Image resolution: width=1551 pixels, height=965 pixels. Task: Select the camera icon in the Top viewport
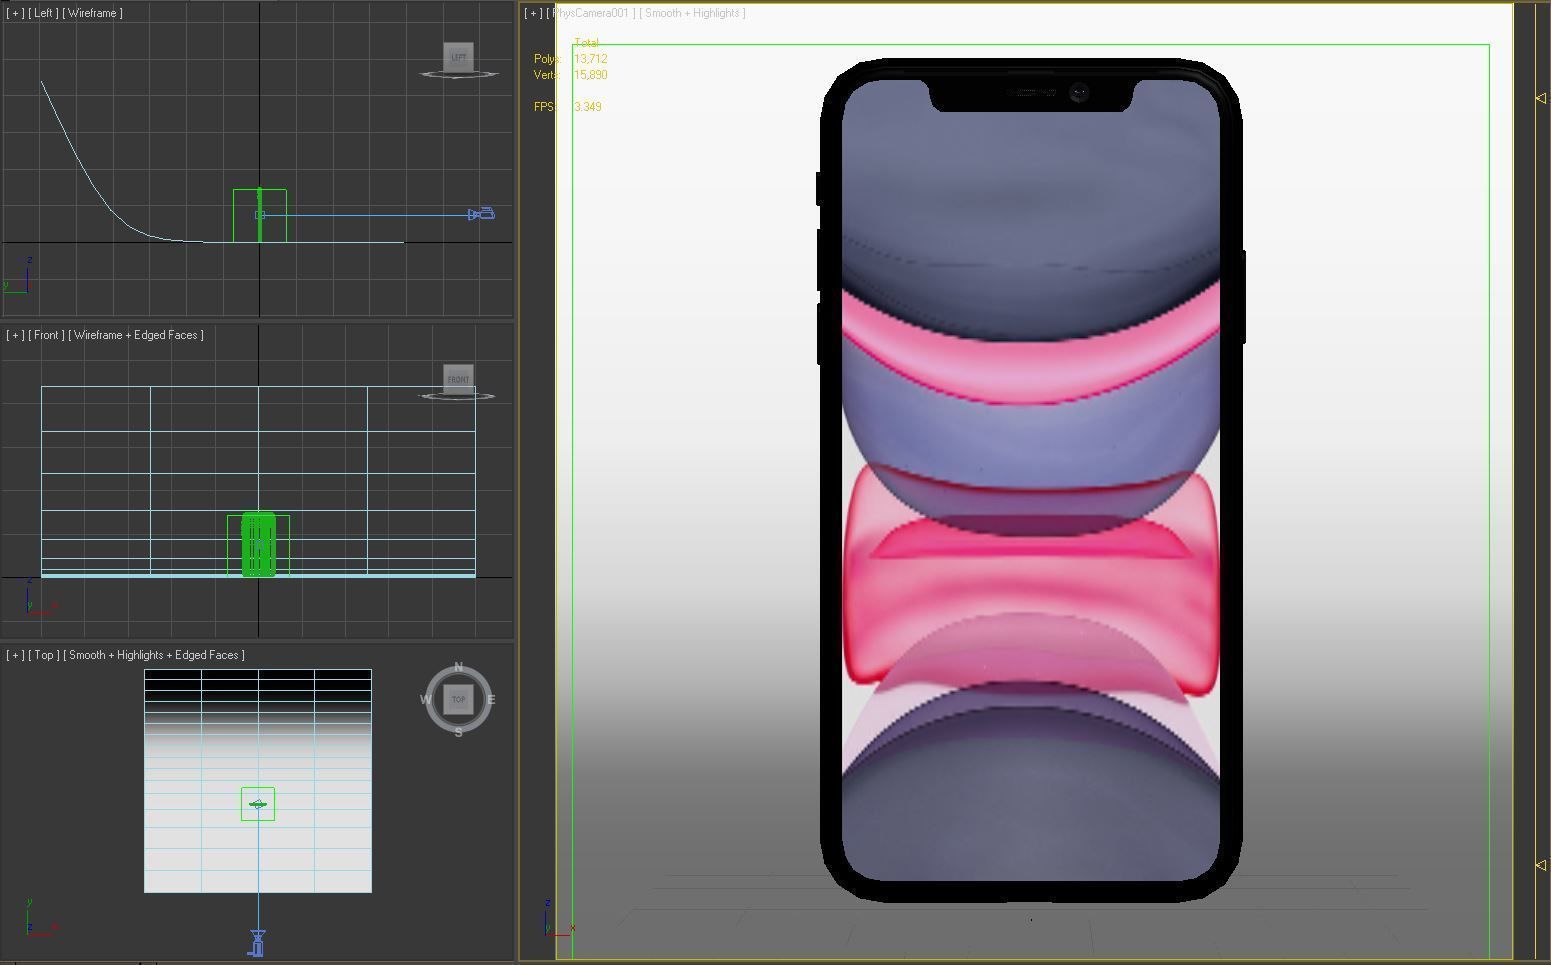coord(258,943)
